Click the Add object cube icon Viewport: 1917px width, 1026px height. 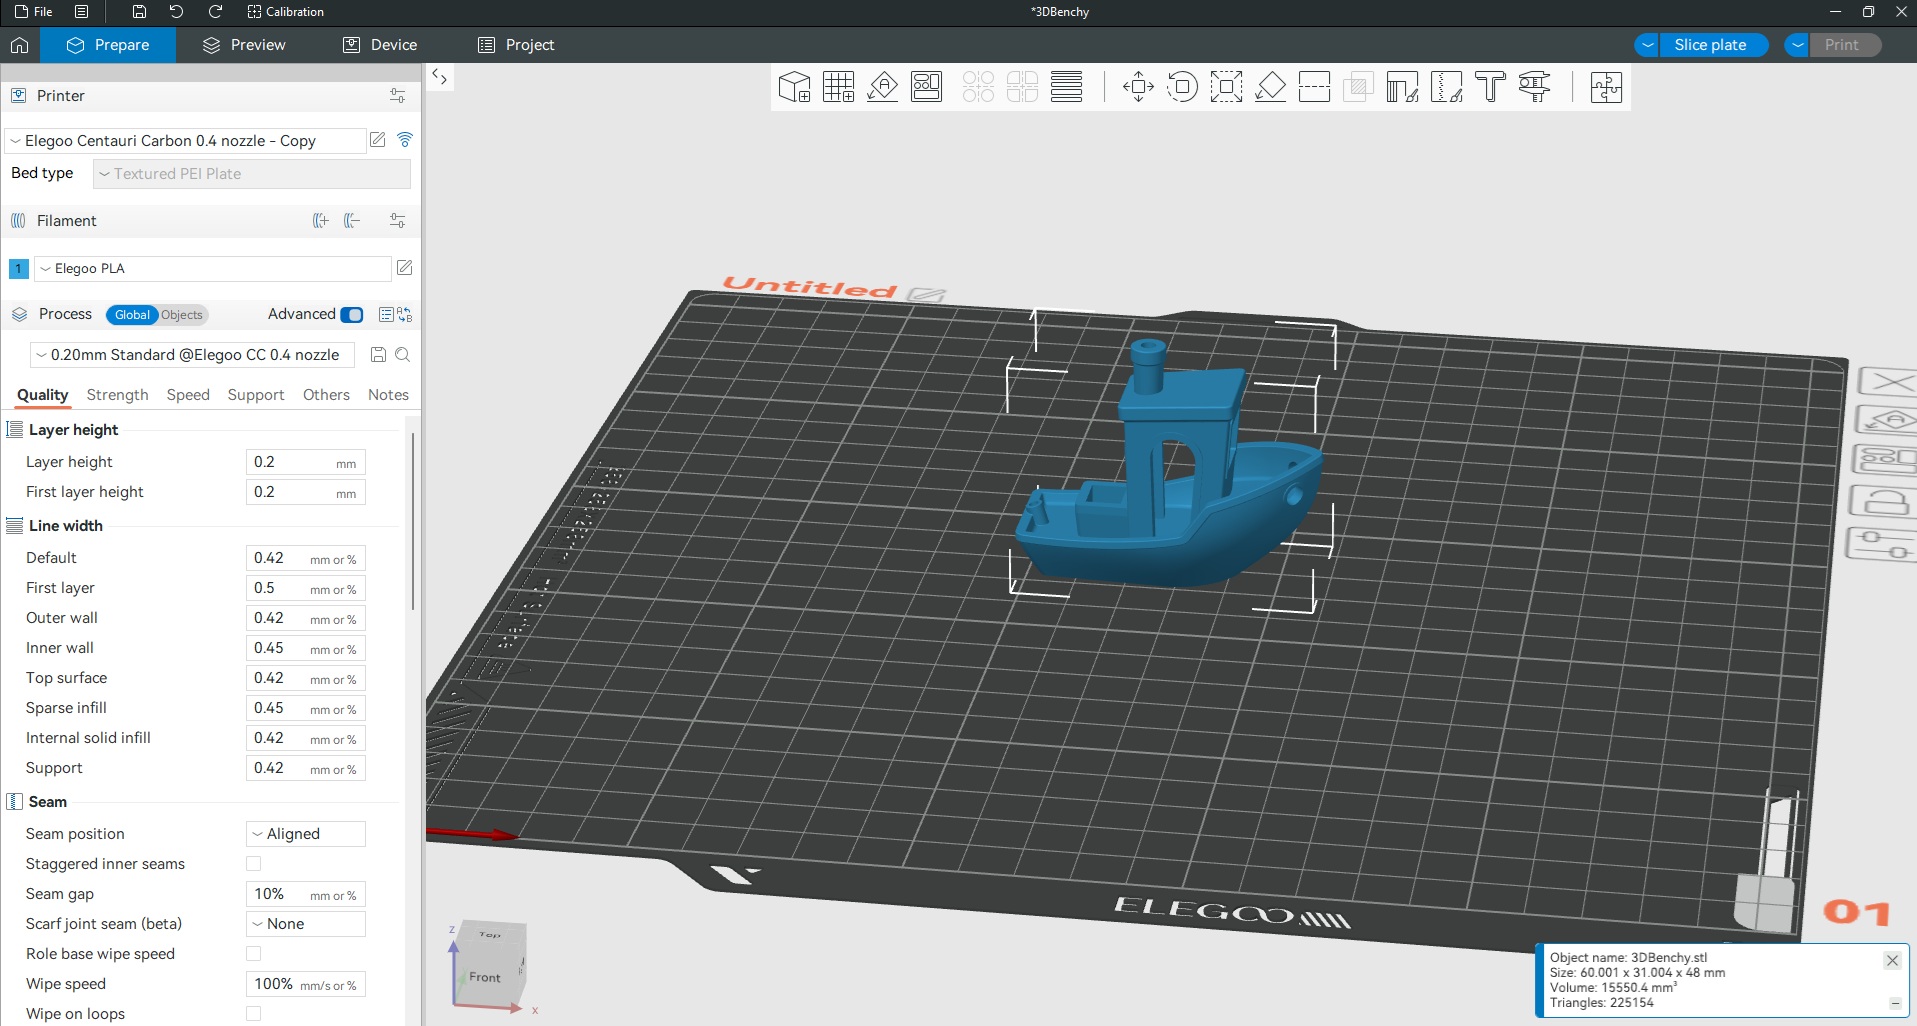tap(794, 87)
